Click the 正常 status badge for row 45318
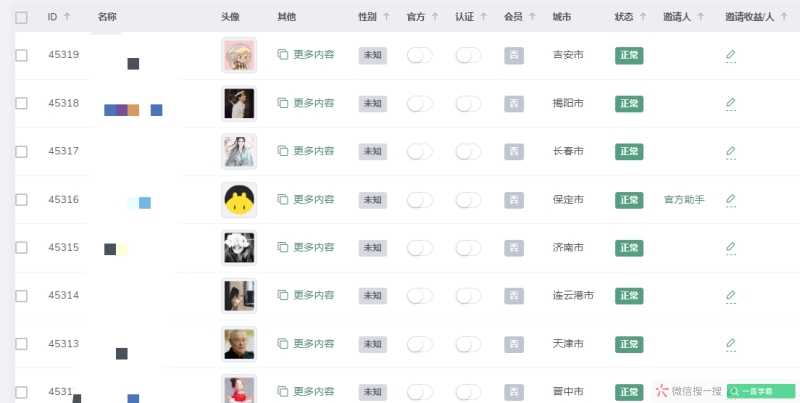 tap(629, 103)
